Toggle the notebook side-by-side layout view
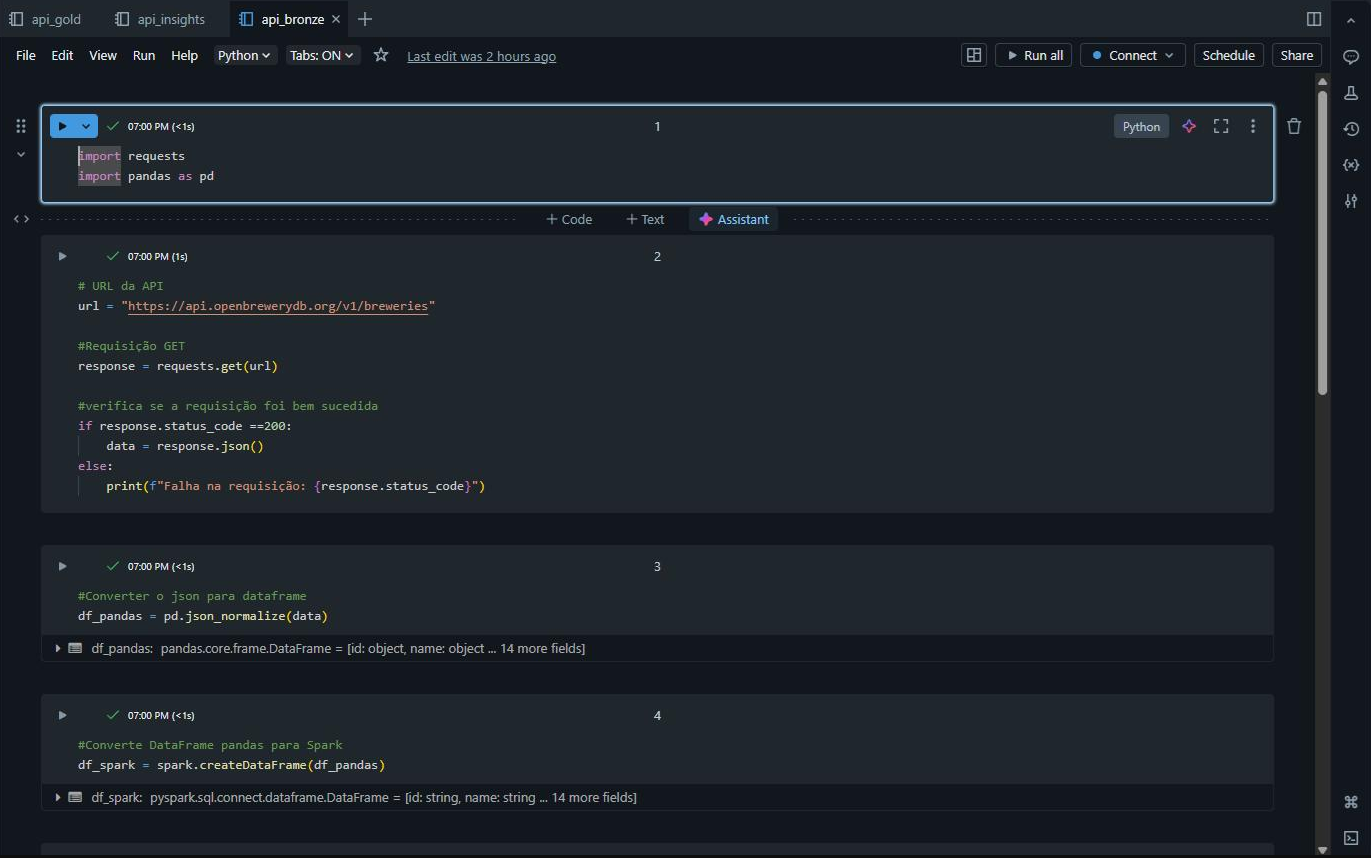 [973, 55]
